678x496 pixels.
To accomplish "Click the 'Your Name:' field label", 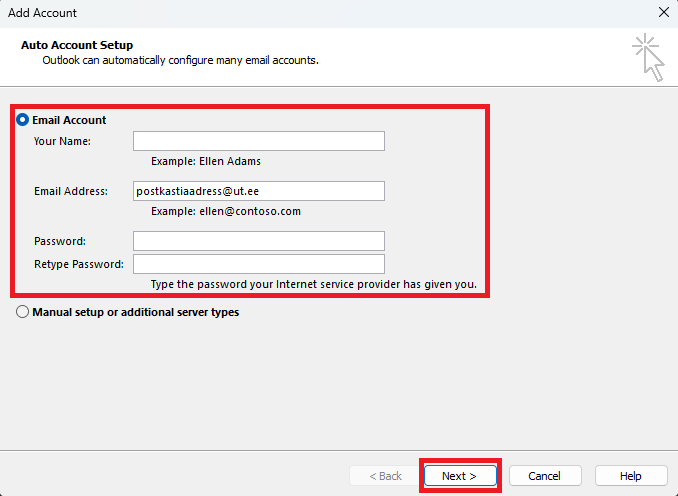I will (62, 141).
